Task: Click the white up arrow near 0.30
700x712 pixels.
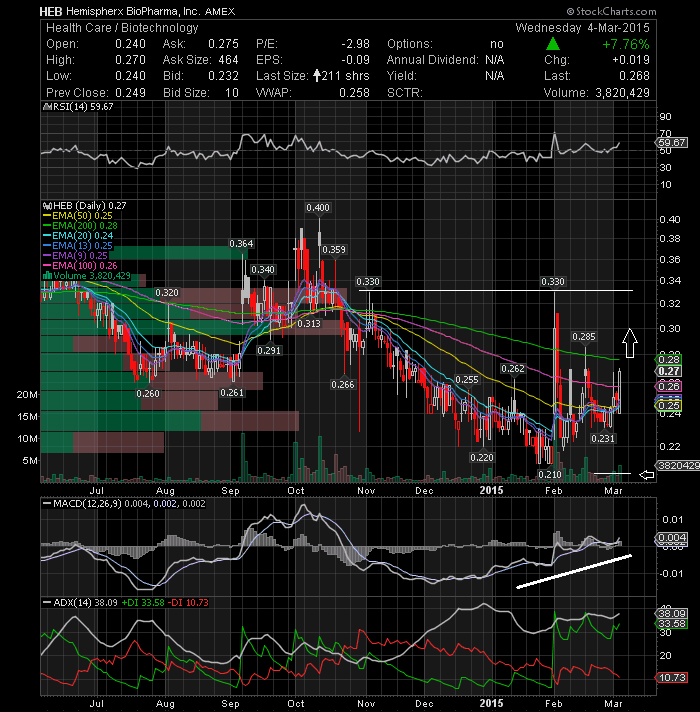Action: click(x=630, y=343)
